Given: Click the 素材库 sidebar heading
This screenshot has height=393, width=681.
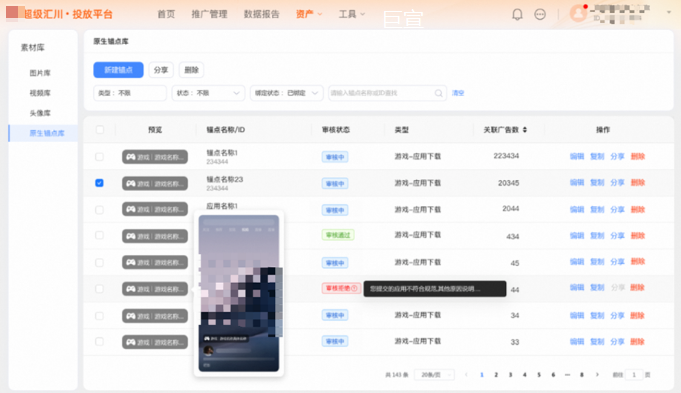Looking at the screenshot, I should point(33,48).
